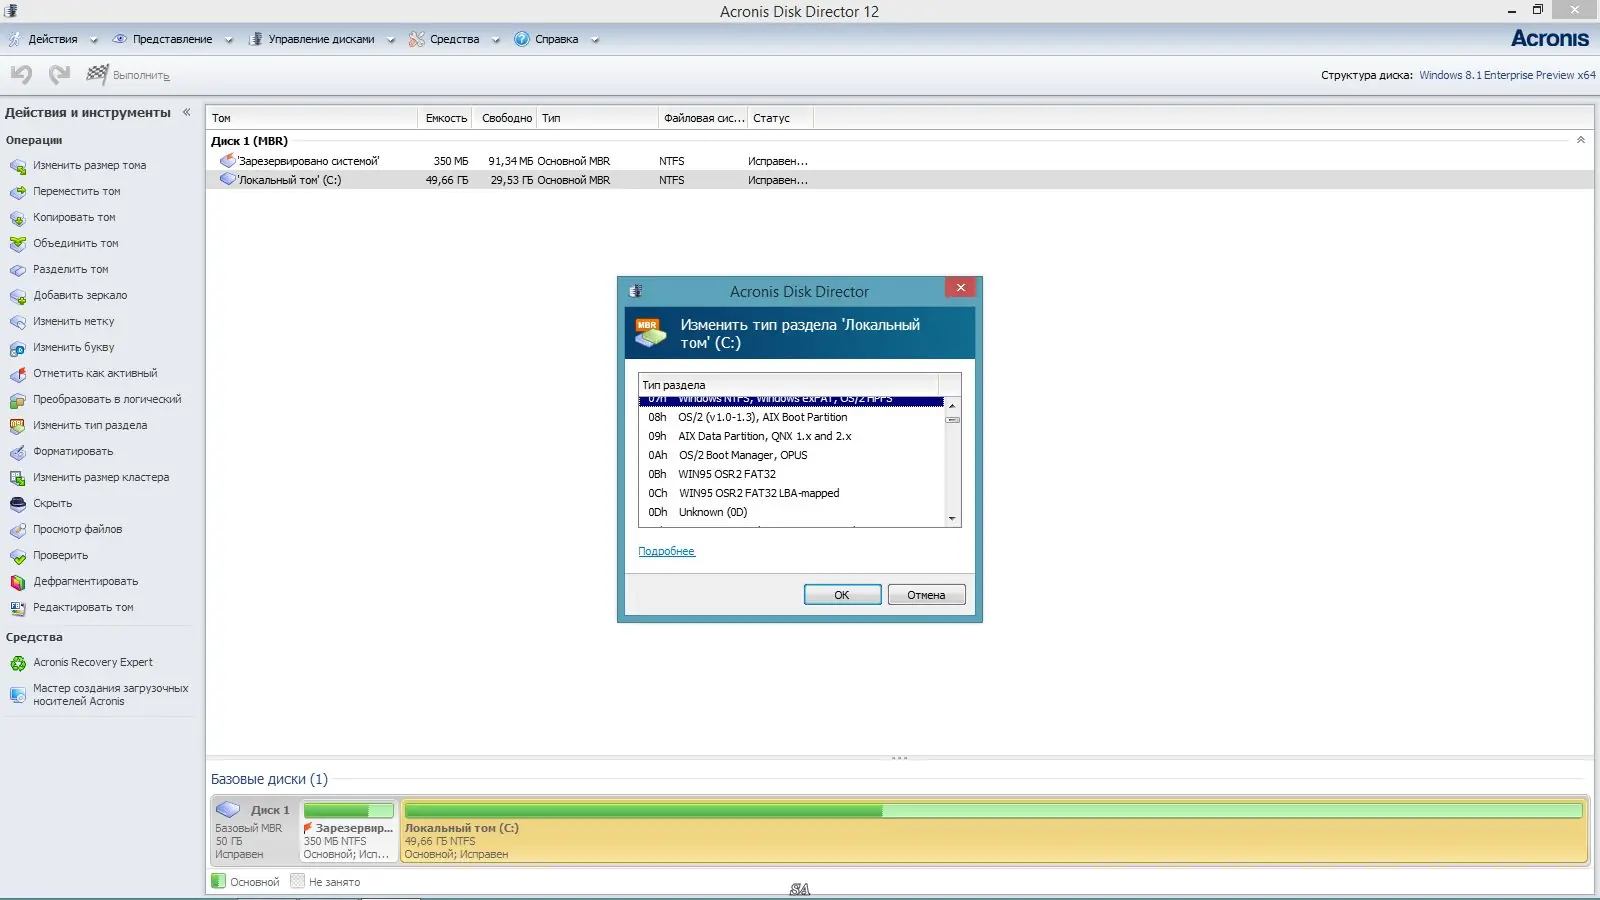This screenshot has width=1600, height=900.
Task: Open the Представление dropdown menu
Action: [172, 39]
